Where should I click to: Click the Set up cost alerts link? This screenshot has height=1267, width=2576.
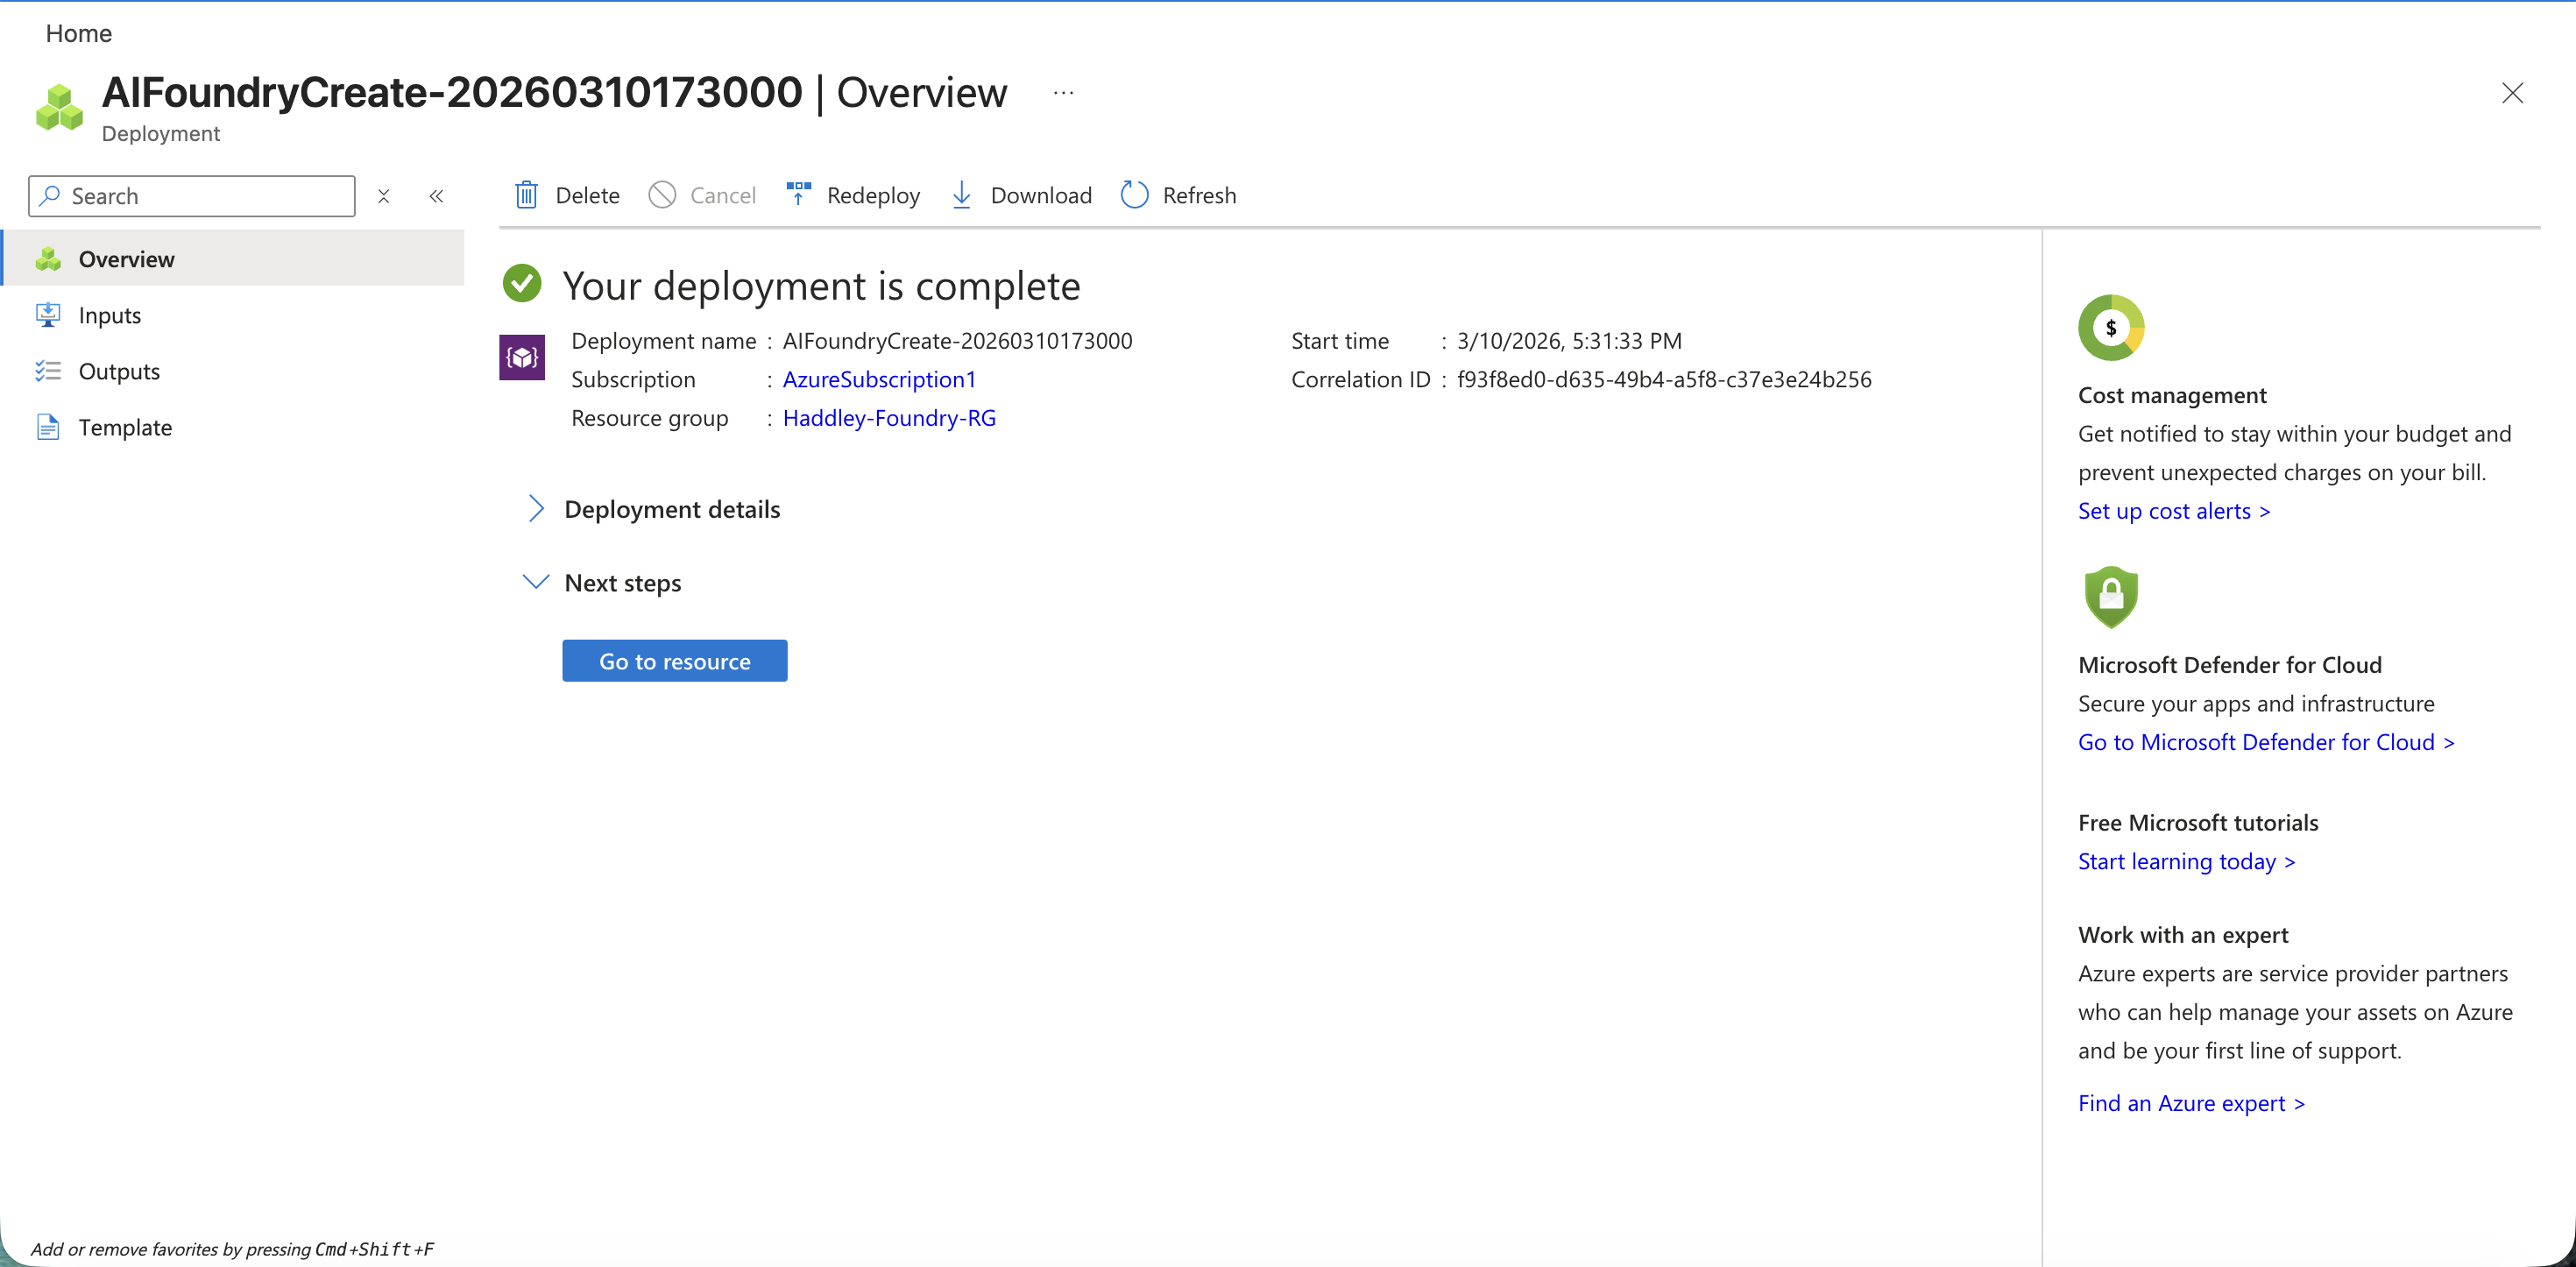pos(2173,510)
